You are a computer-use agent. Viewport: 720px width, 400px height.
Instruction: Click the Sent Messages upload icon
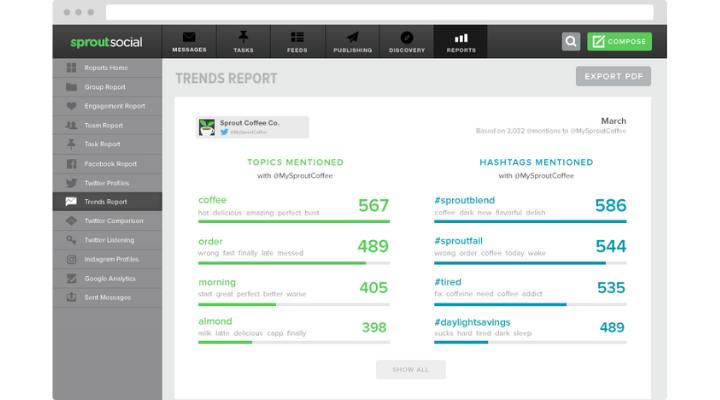pos(71,297)
